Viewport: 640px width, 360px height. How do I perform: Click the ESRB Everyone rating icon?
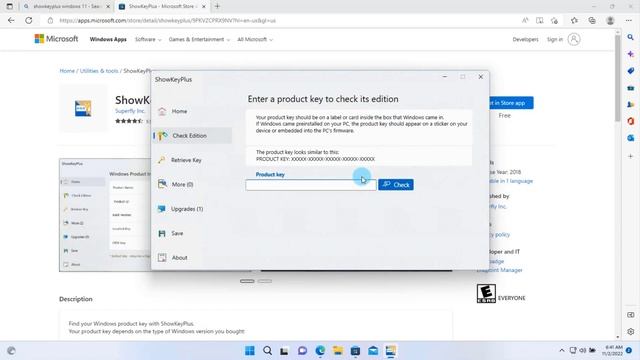pos(486,293)
